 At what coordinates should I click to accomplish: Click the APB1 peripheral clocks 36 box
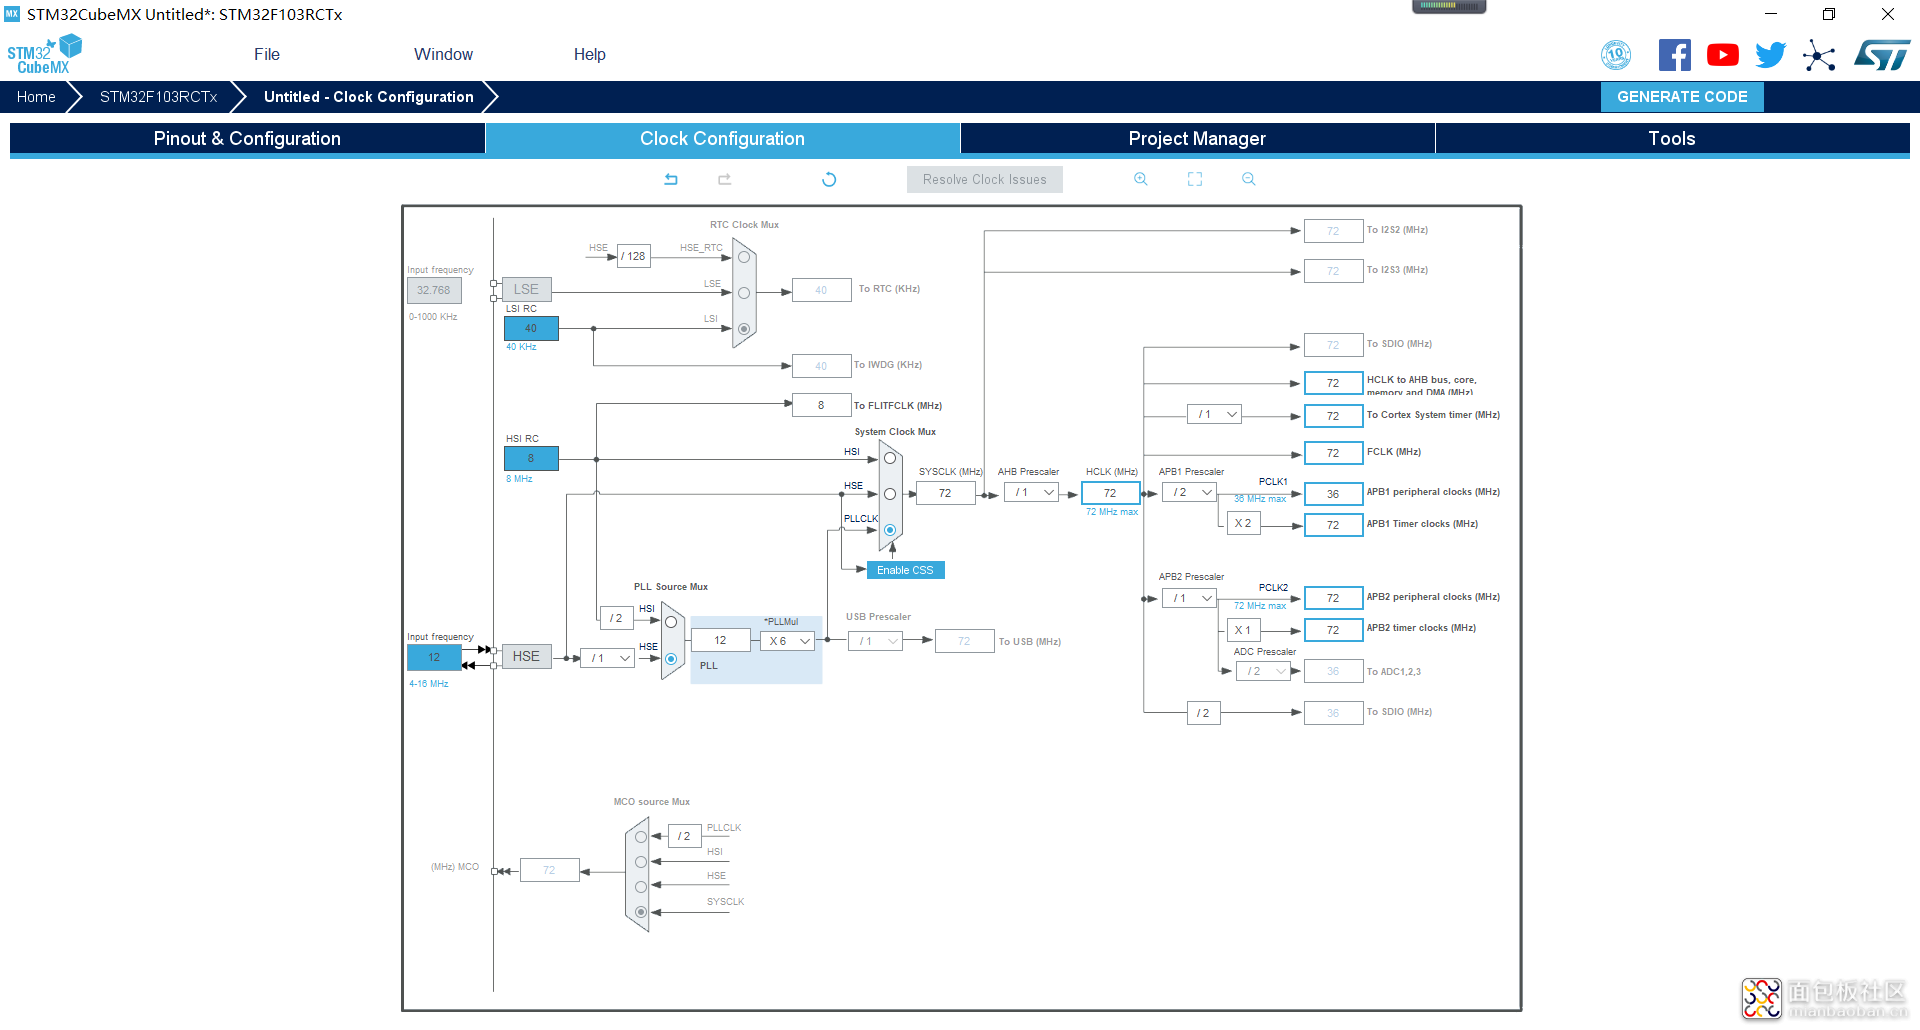tap(1333, 494)
